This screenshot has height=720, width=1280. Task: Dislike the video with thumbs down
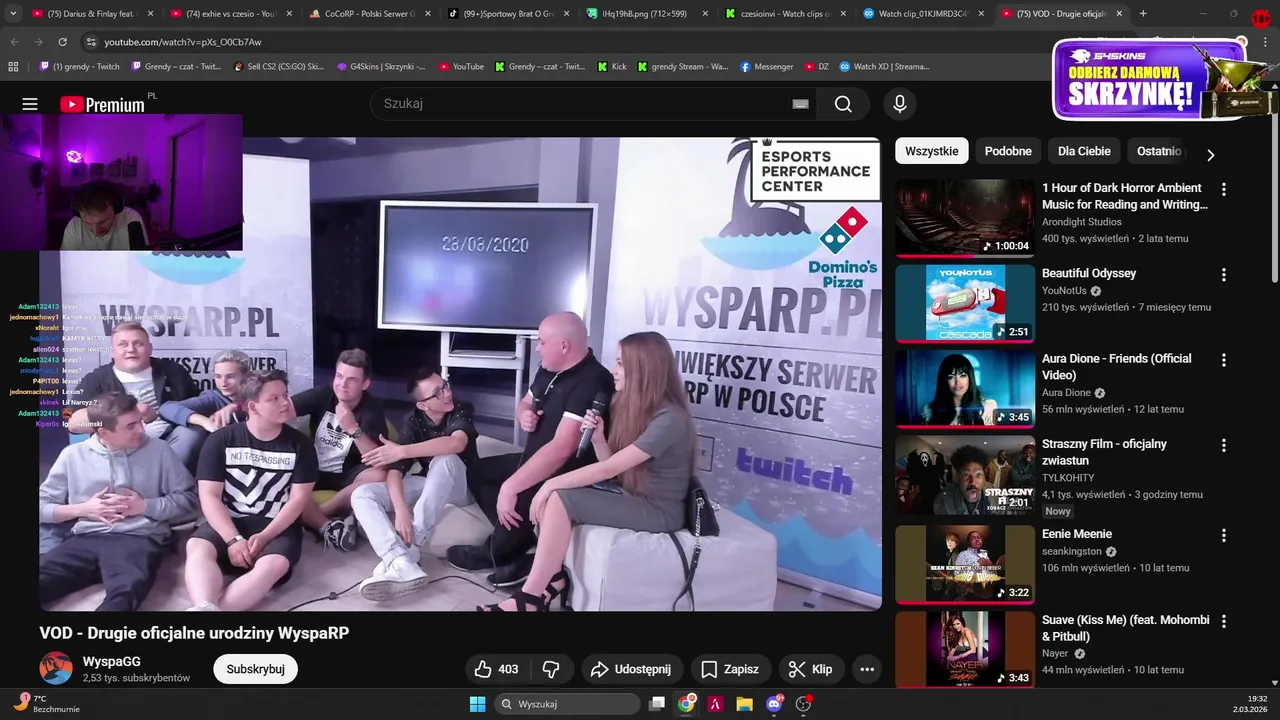click(x=550, y=669)
